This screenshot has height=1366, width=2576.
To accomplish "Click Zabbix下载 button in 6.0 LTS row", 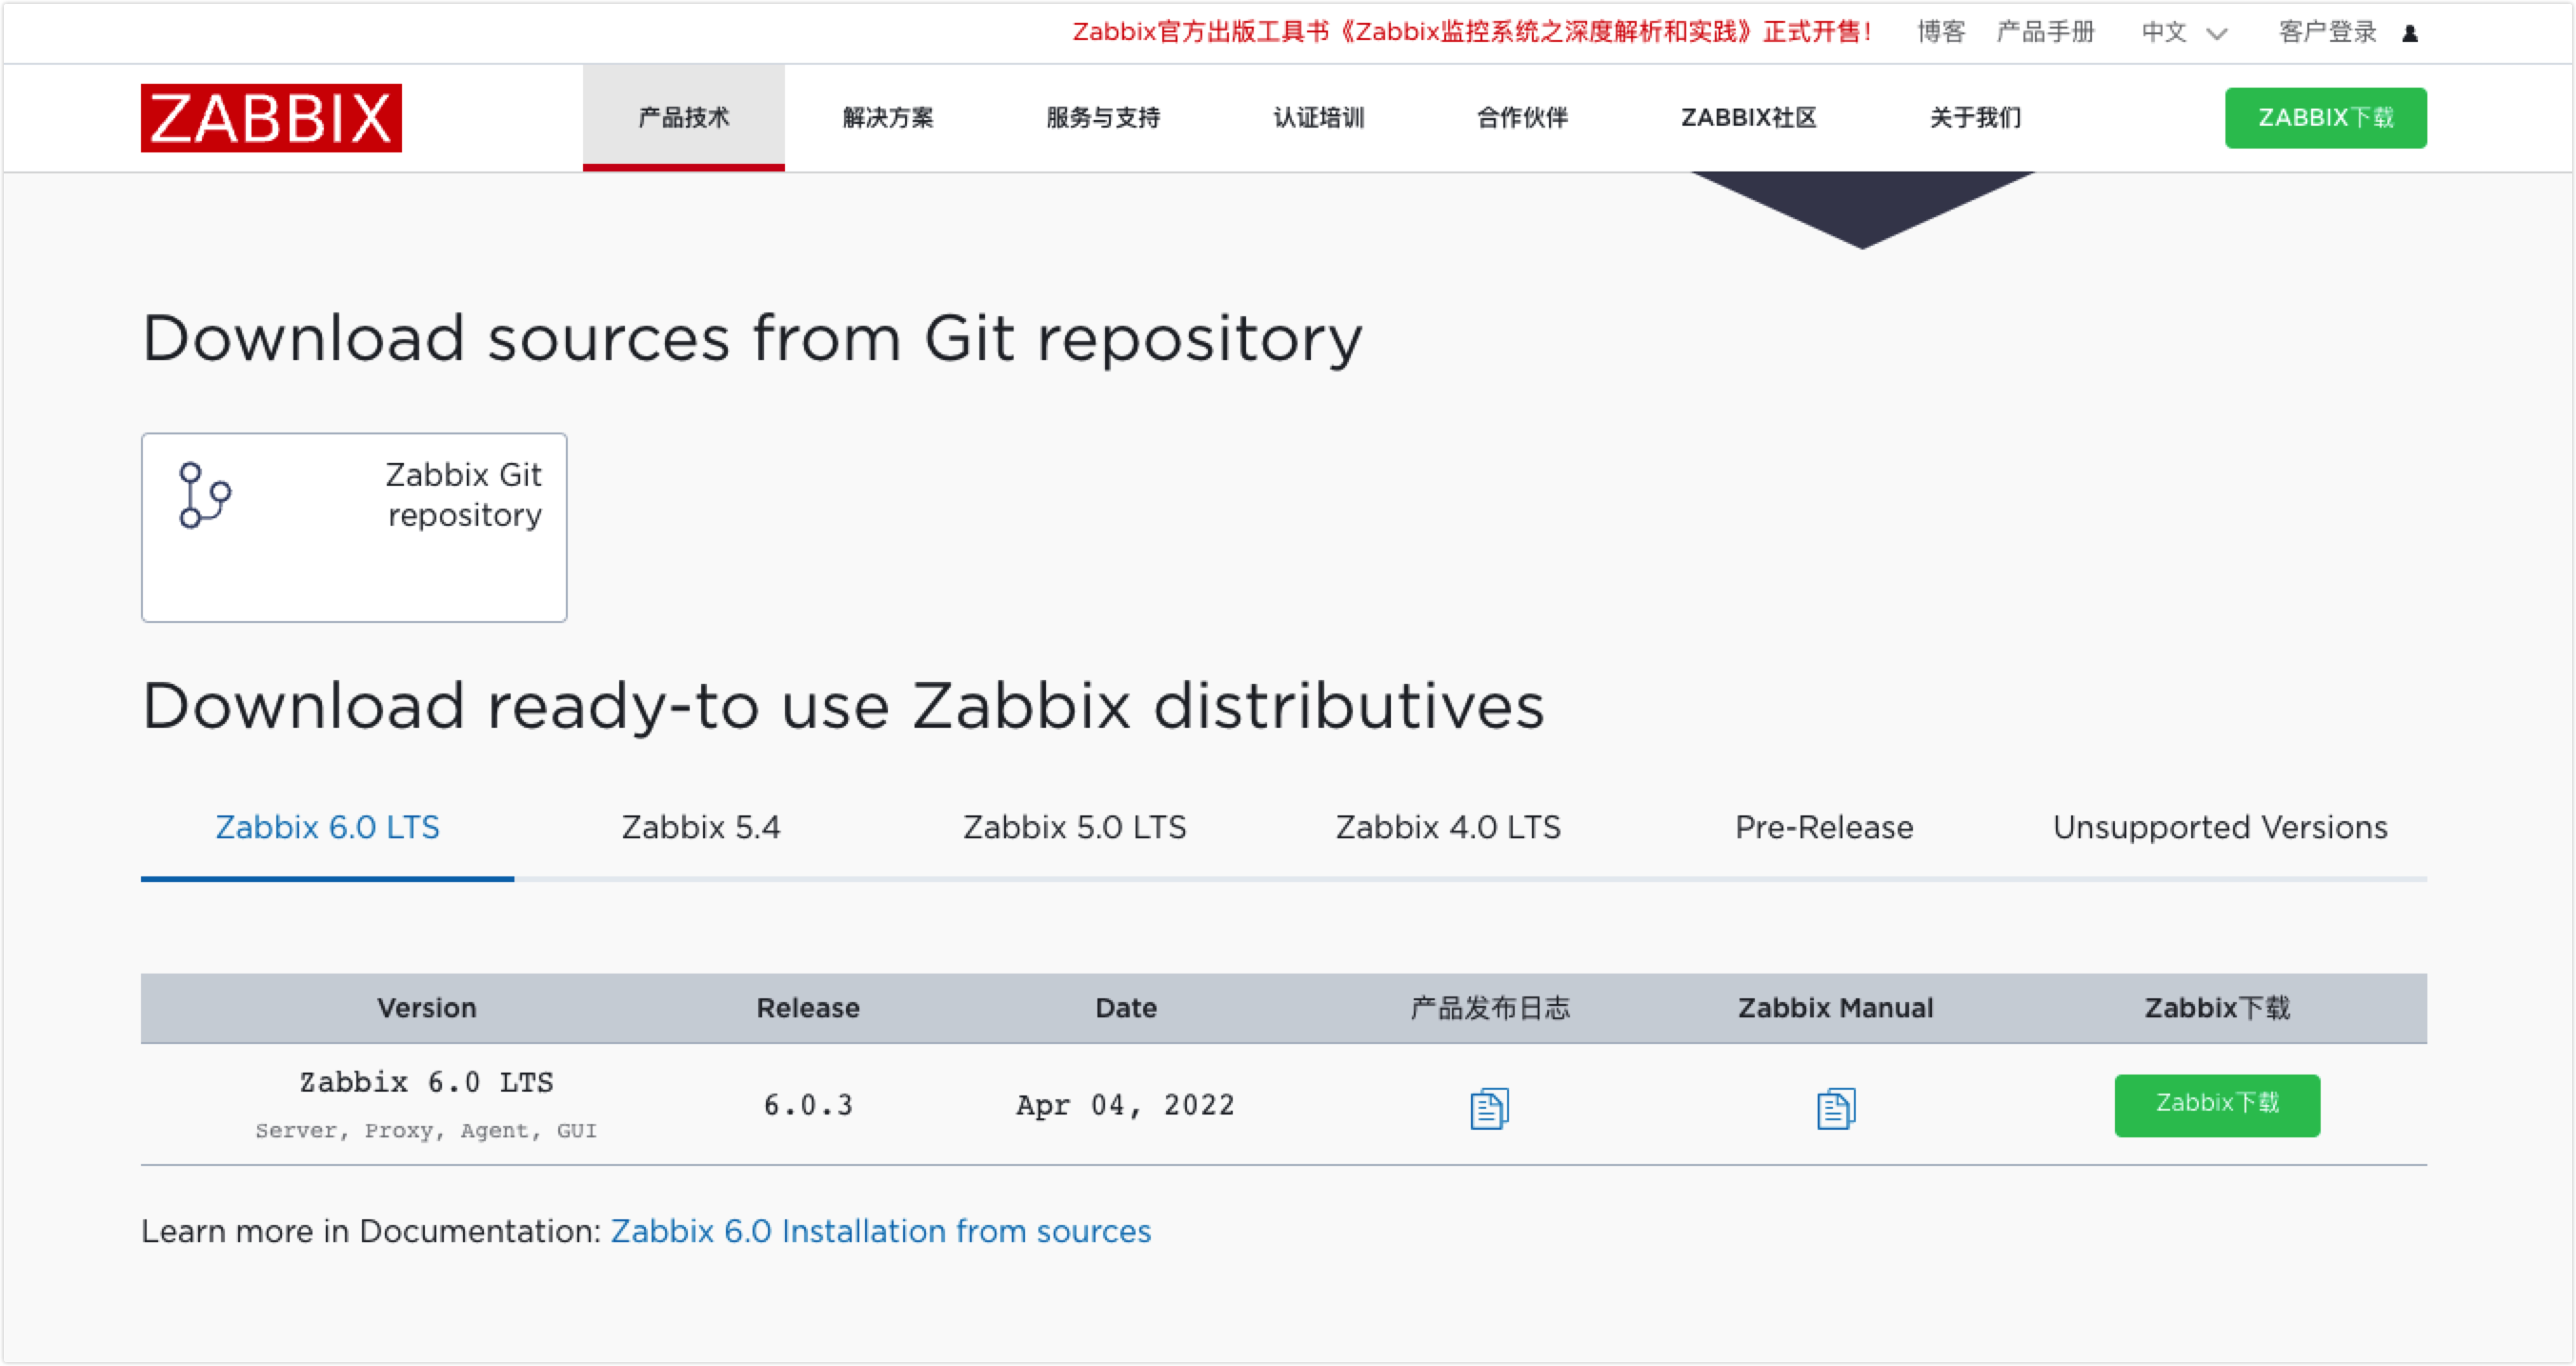I will point(2217,1104).
